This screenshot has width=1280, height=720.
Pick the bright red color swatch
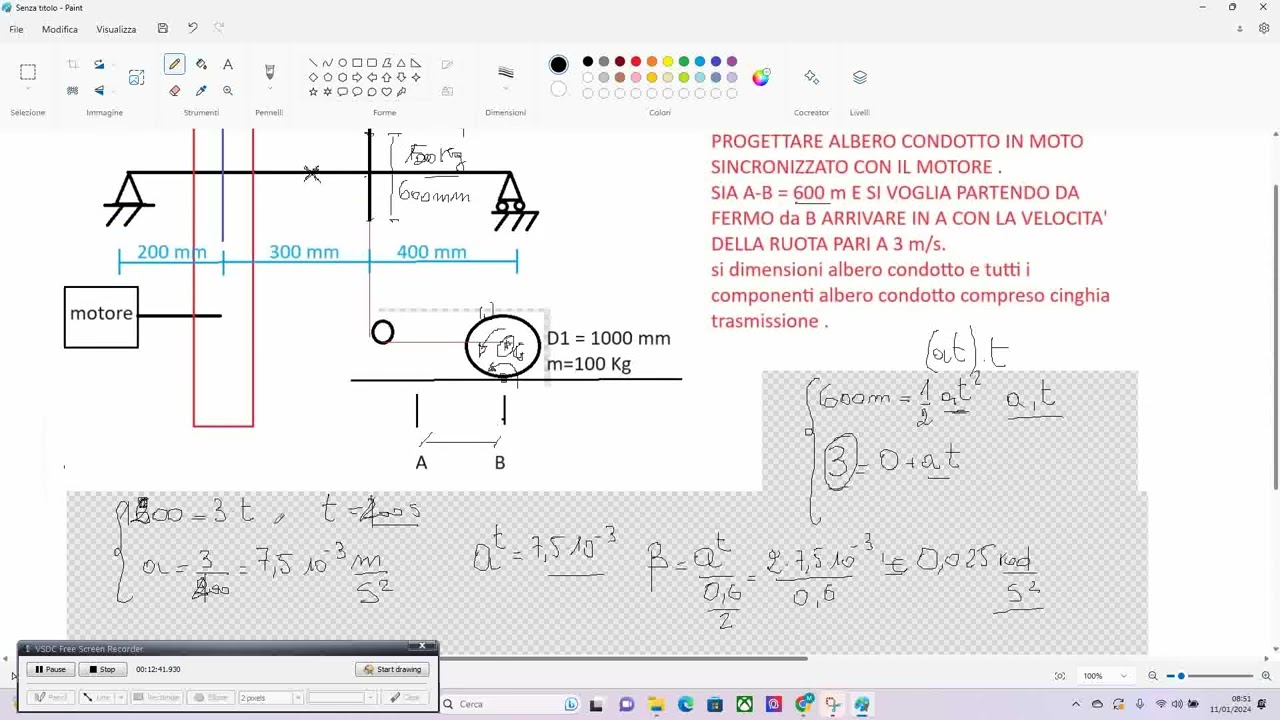coord(636,62)
